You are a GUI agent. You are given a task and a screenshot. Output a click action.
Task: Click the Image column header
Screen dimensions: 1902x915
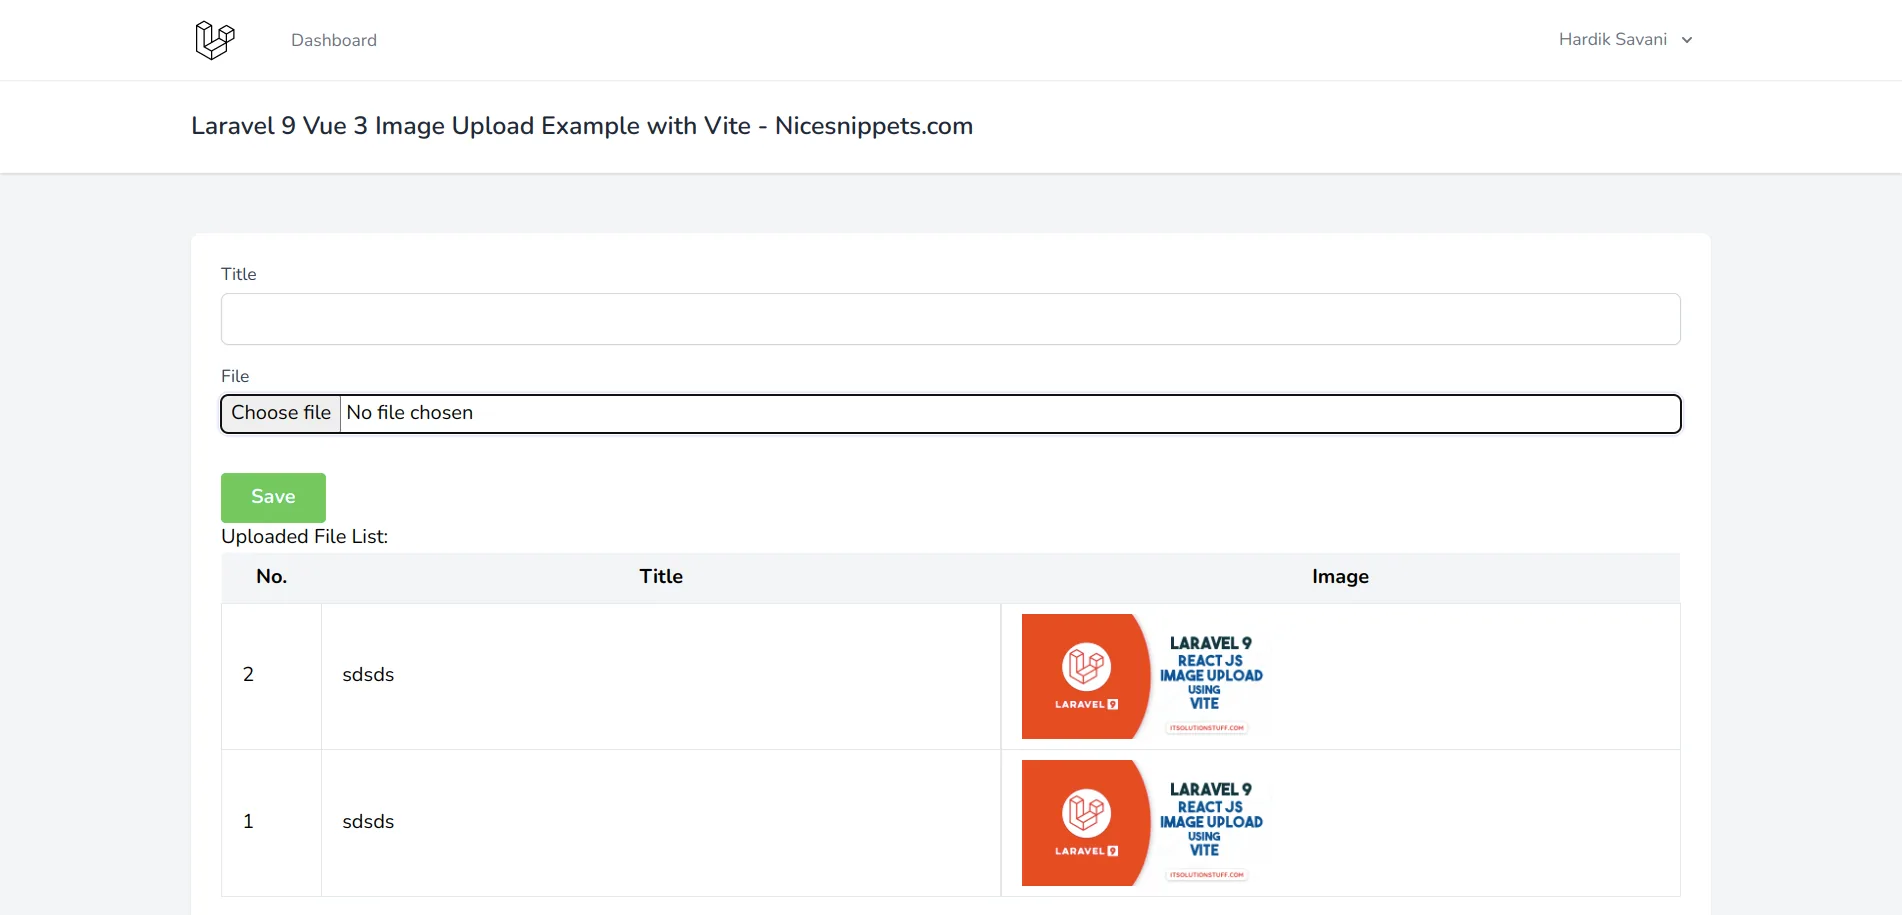[1340, 577]
